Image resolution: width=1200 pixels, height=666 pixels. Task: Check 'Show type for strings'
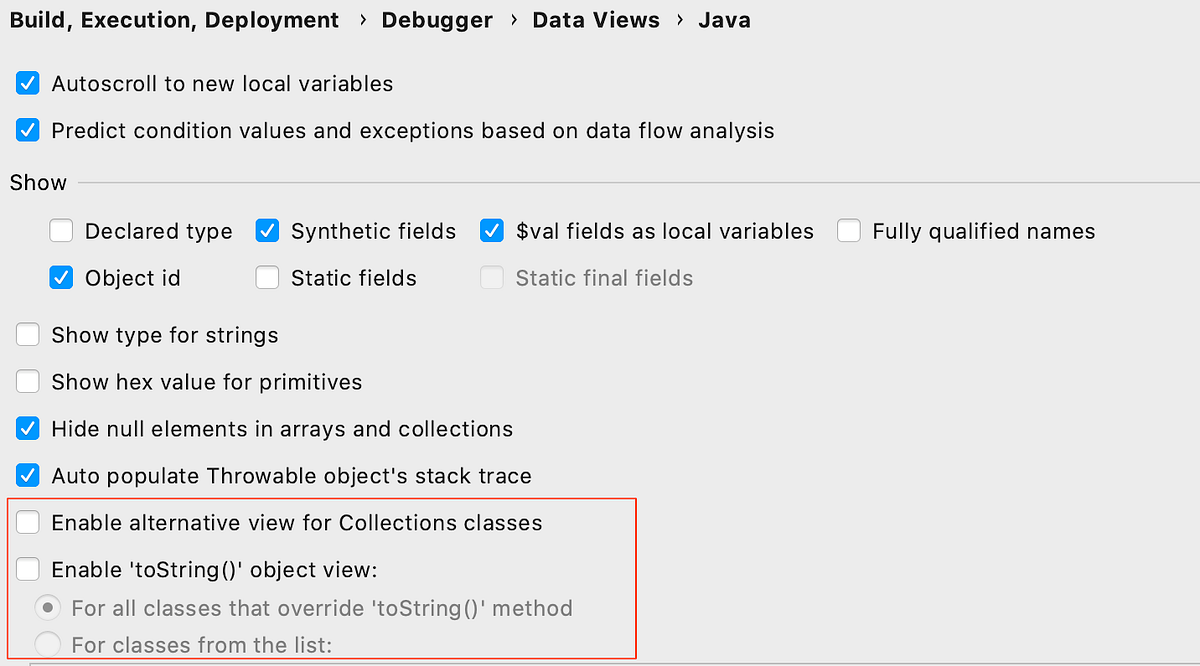pyautogui.click(x=27, y=335)
